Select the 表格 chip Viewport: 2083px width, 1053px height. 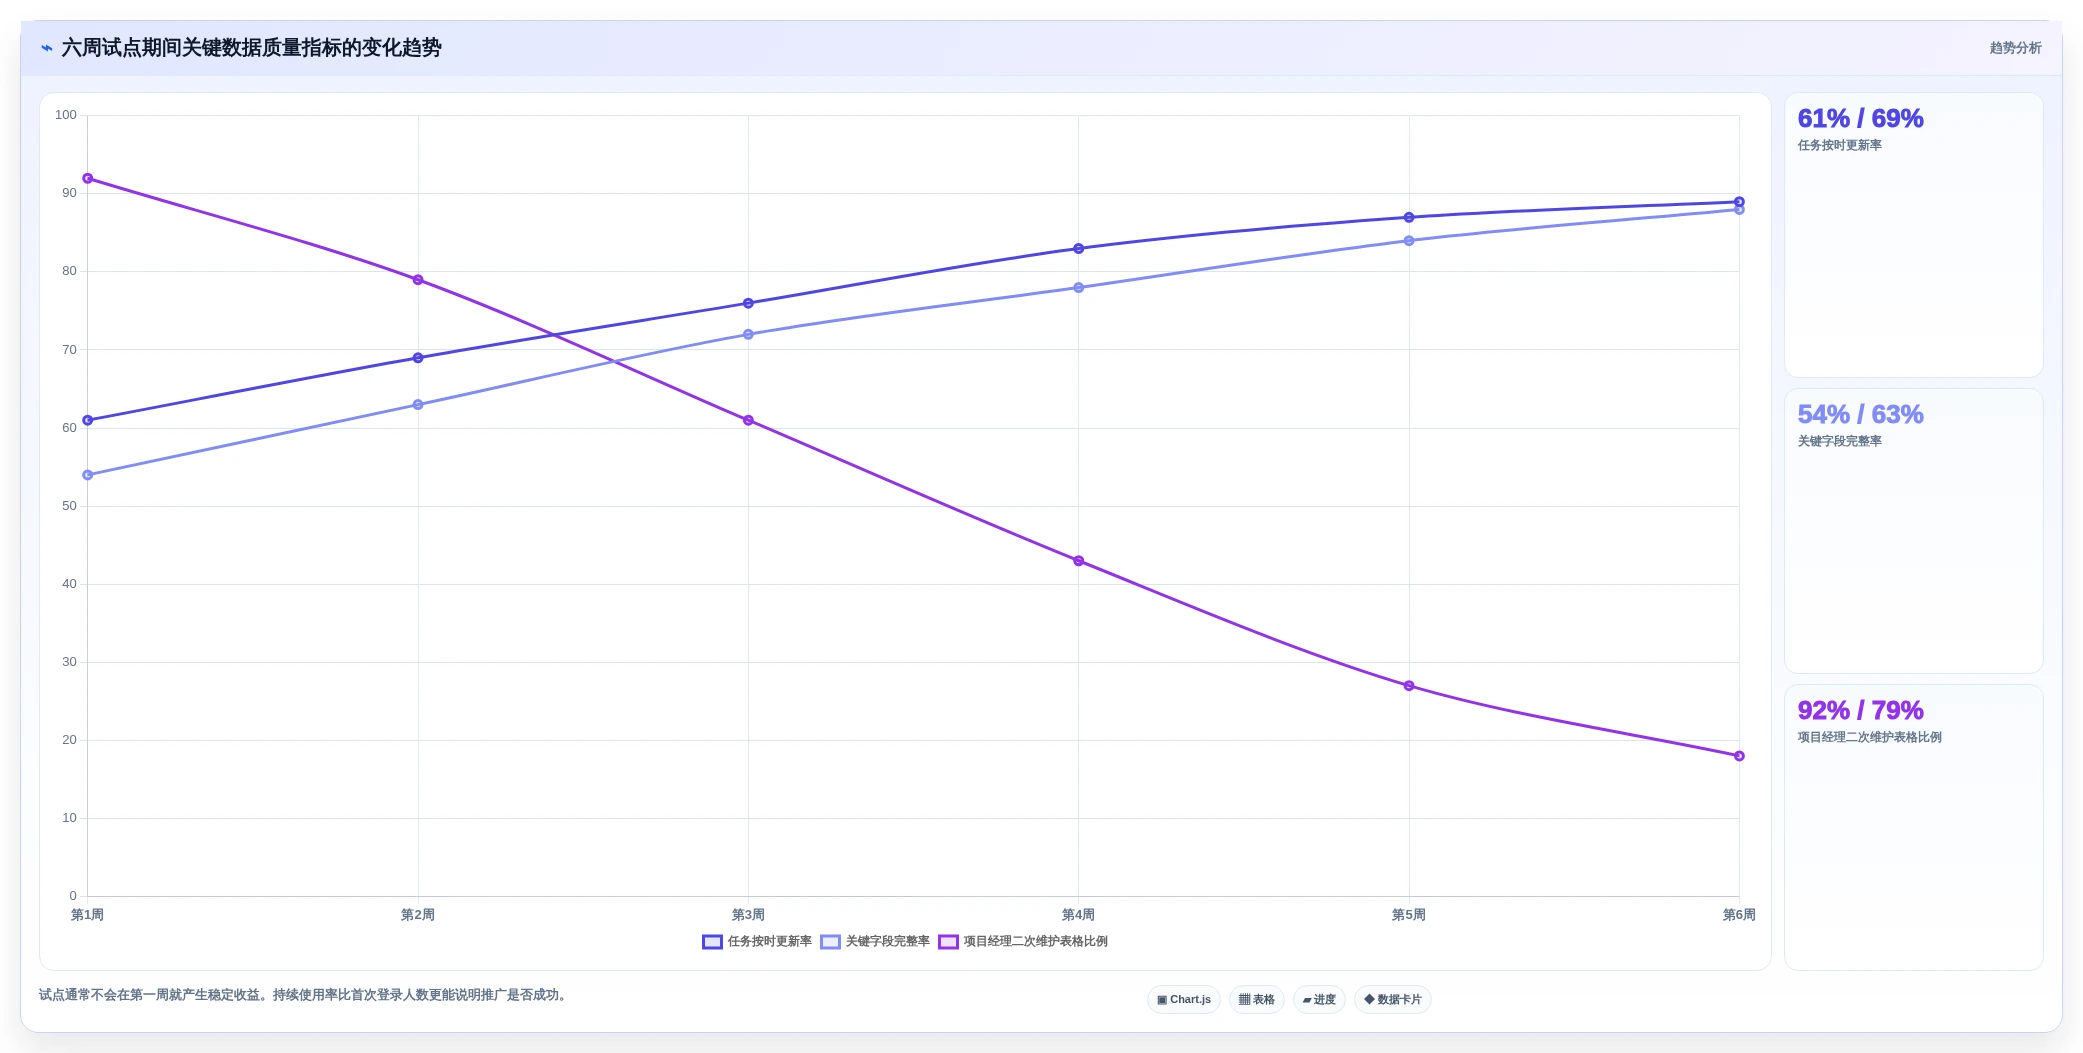pyautogui.click(x=1256, y=1000)
